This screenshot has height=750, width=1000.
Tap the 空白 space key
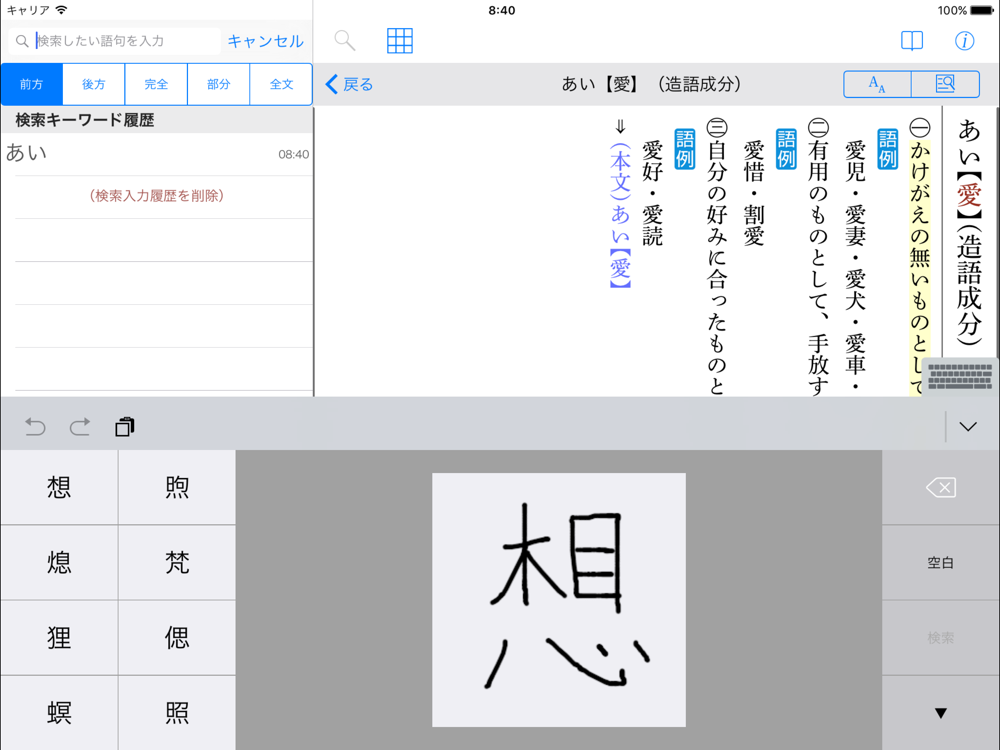[x=941, y=562]
